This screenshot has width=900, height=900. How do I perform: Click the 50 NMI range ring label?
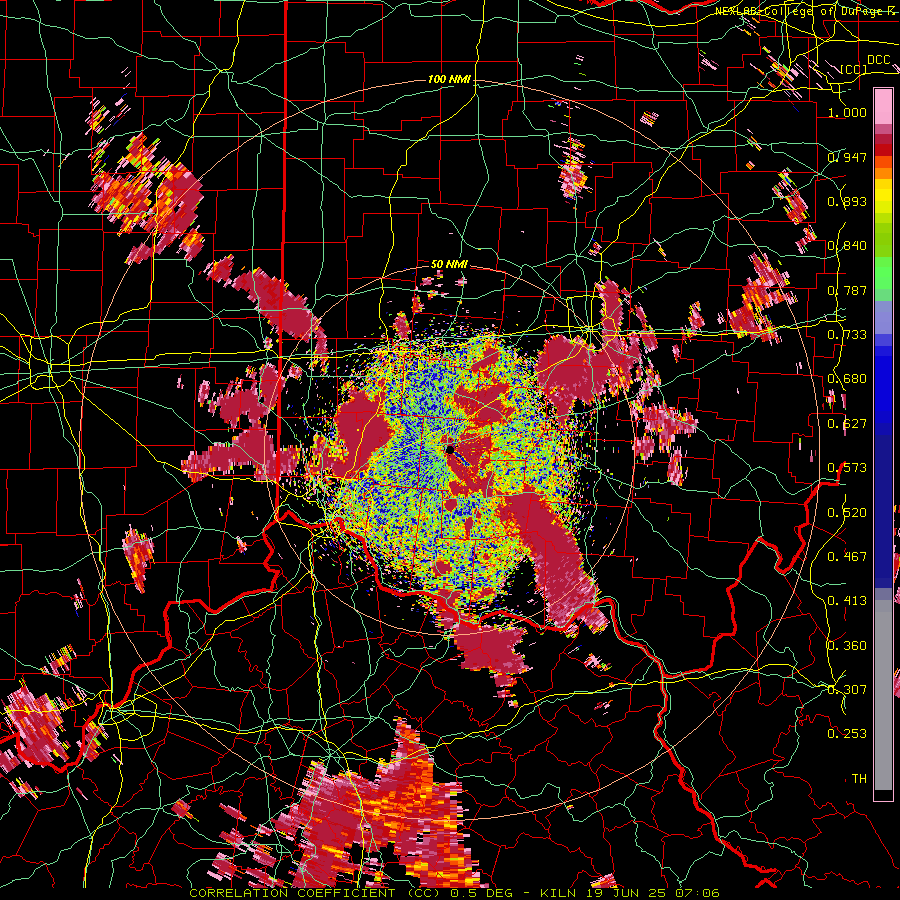[449, 264]
